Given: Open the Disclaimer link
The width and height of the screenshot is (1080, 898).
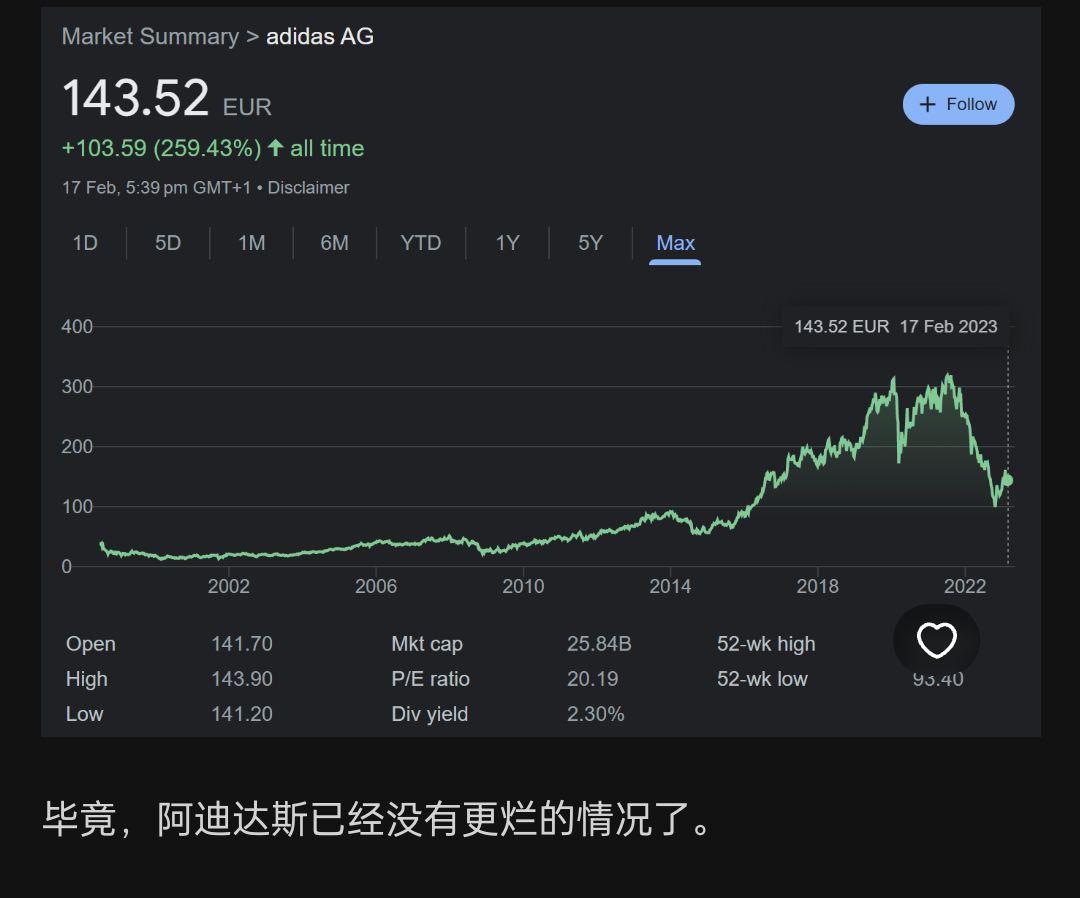Looking at the screenshot, I should (308, 187).
